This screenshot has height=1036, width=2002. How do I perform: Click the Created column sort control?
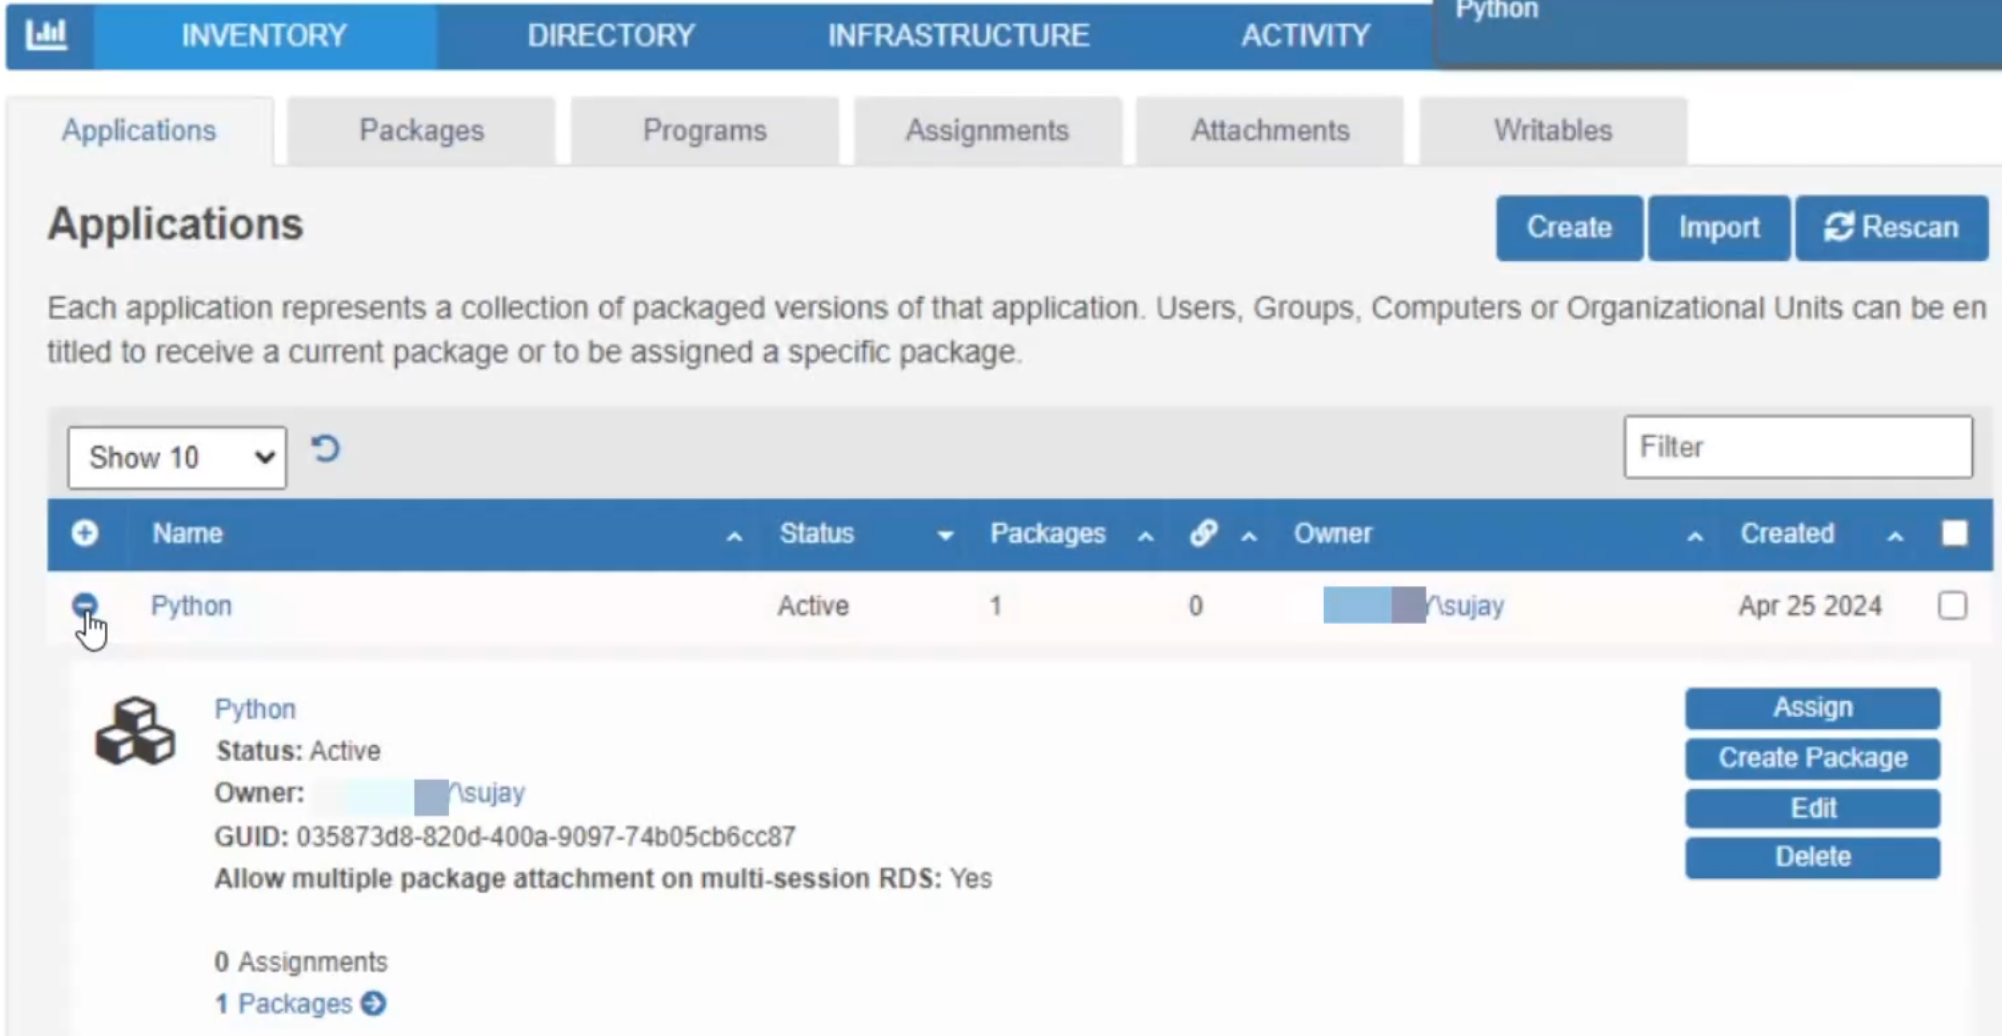click(x=1895, y=537)
